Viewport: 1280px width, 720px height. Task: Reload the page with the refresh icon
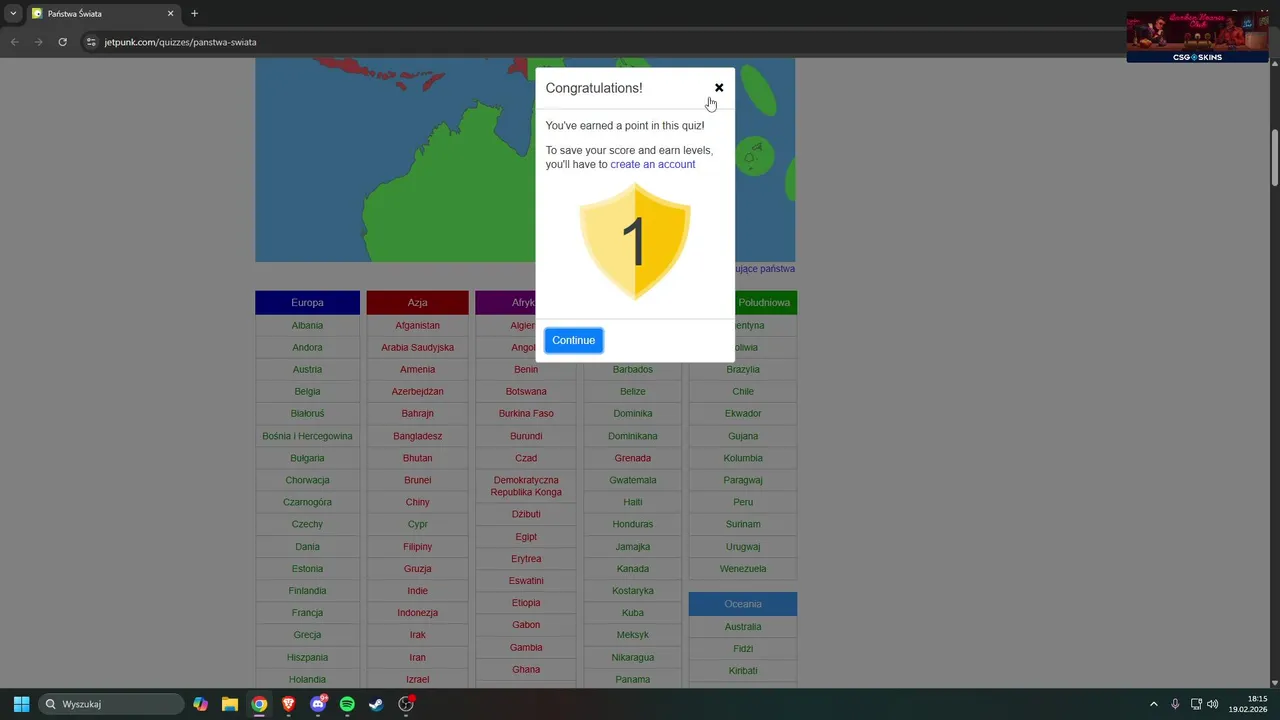click(x=62, y=42)
